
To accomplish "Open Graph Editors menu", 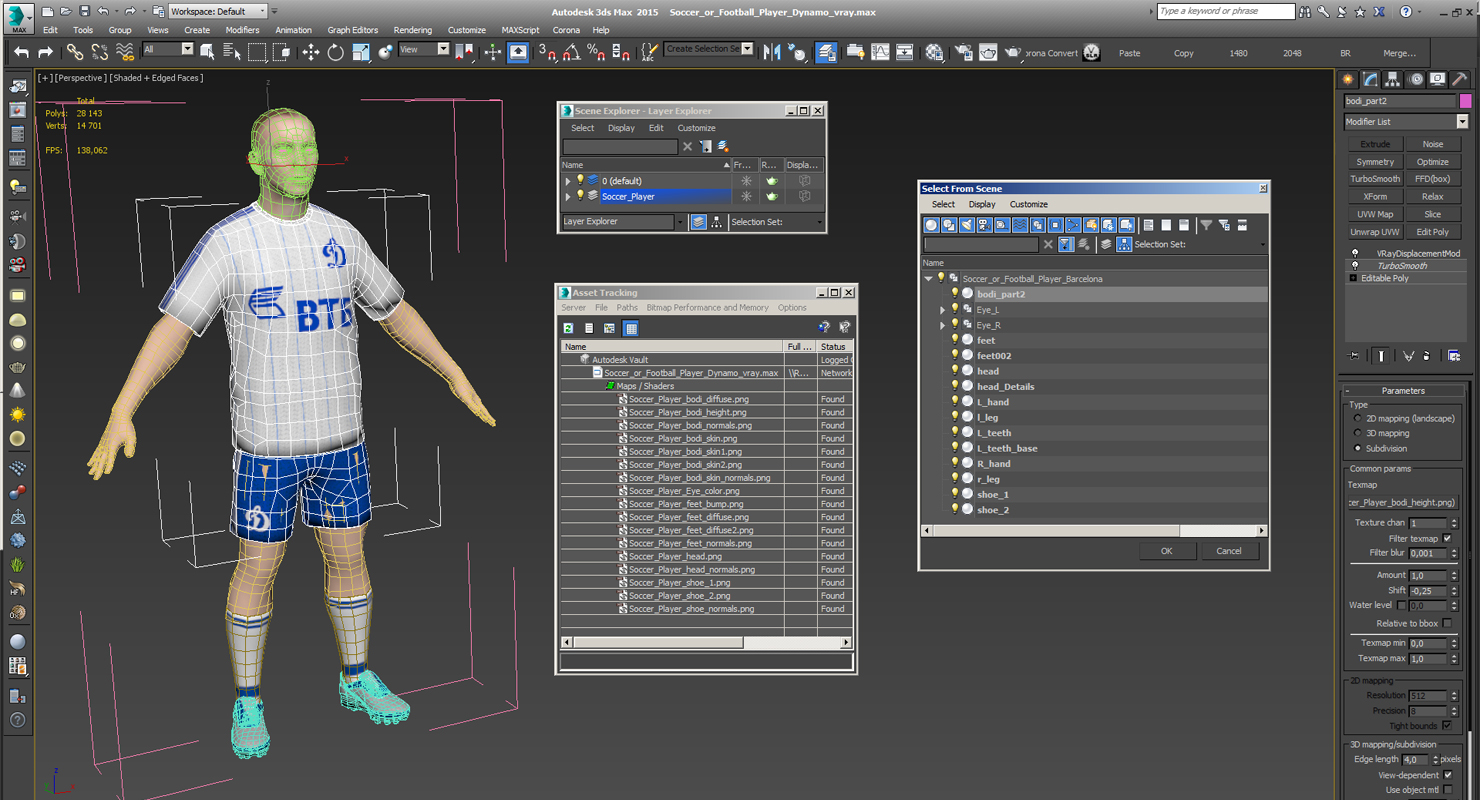I will click(353, 30).
